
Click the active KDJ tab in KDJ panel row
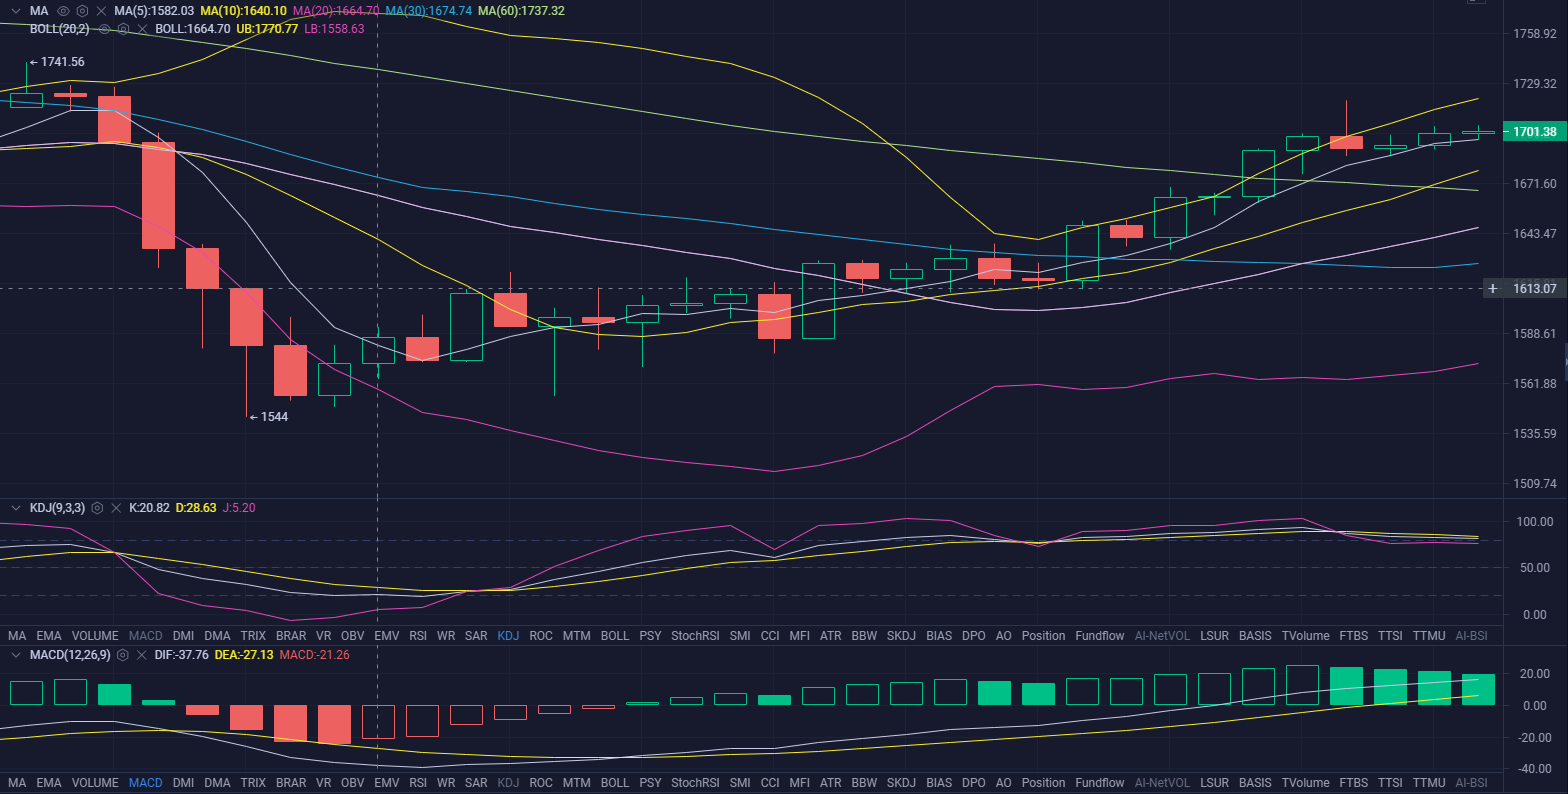click(x=508, y=636)
